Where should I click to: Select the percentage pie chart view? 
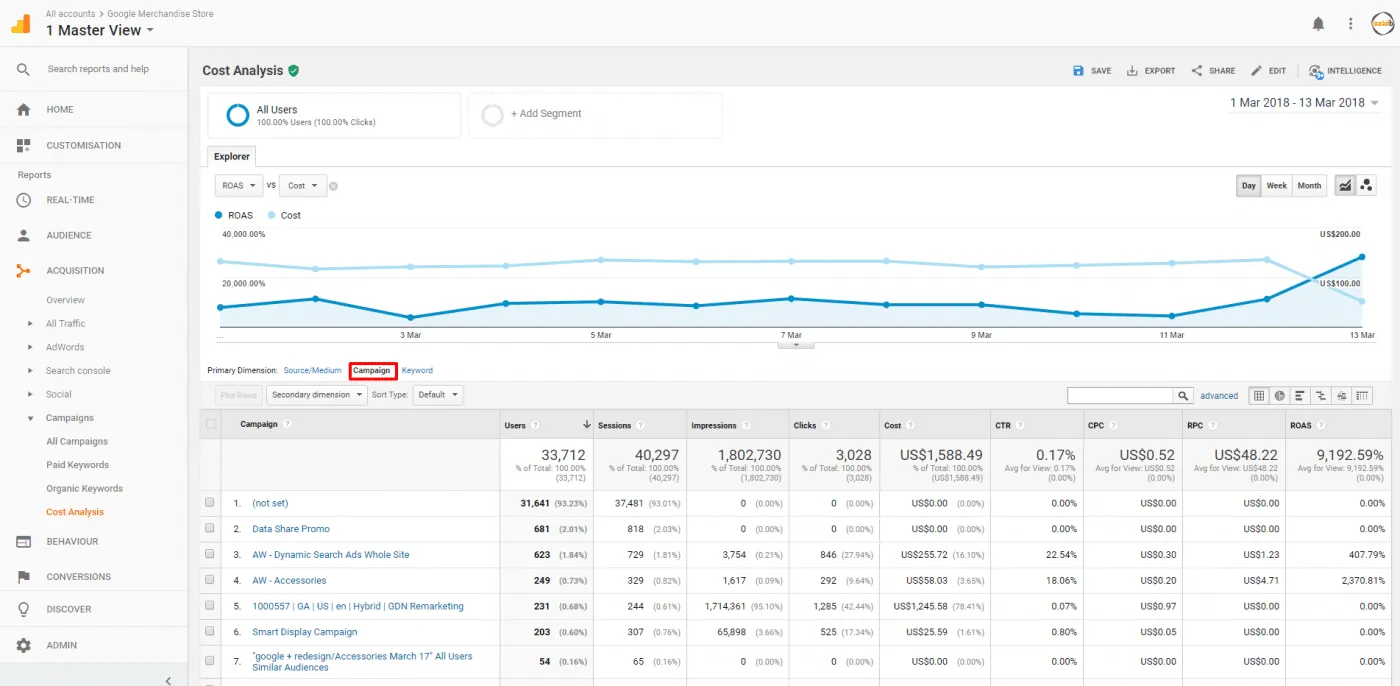coord(1280,396)
